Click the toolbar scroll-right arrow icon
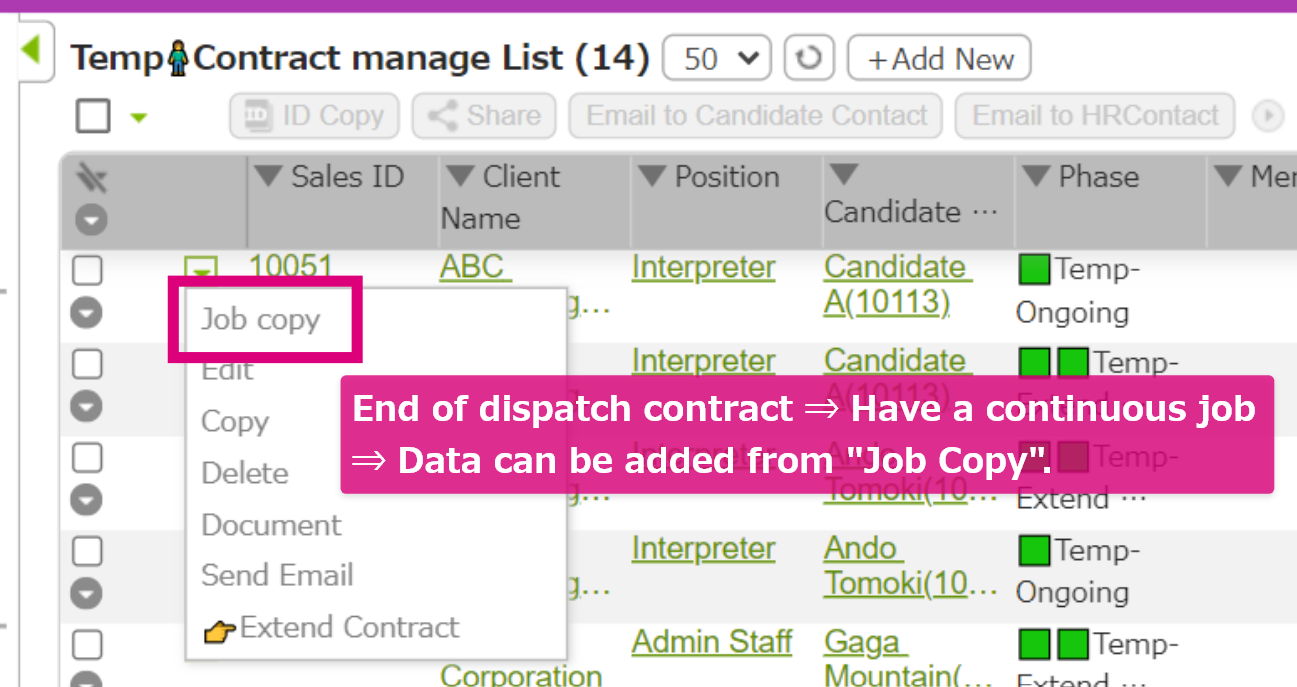The image size is (1297, 687). [1267, 116]
